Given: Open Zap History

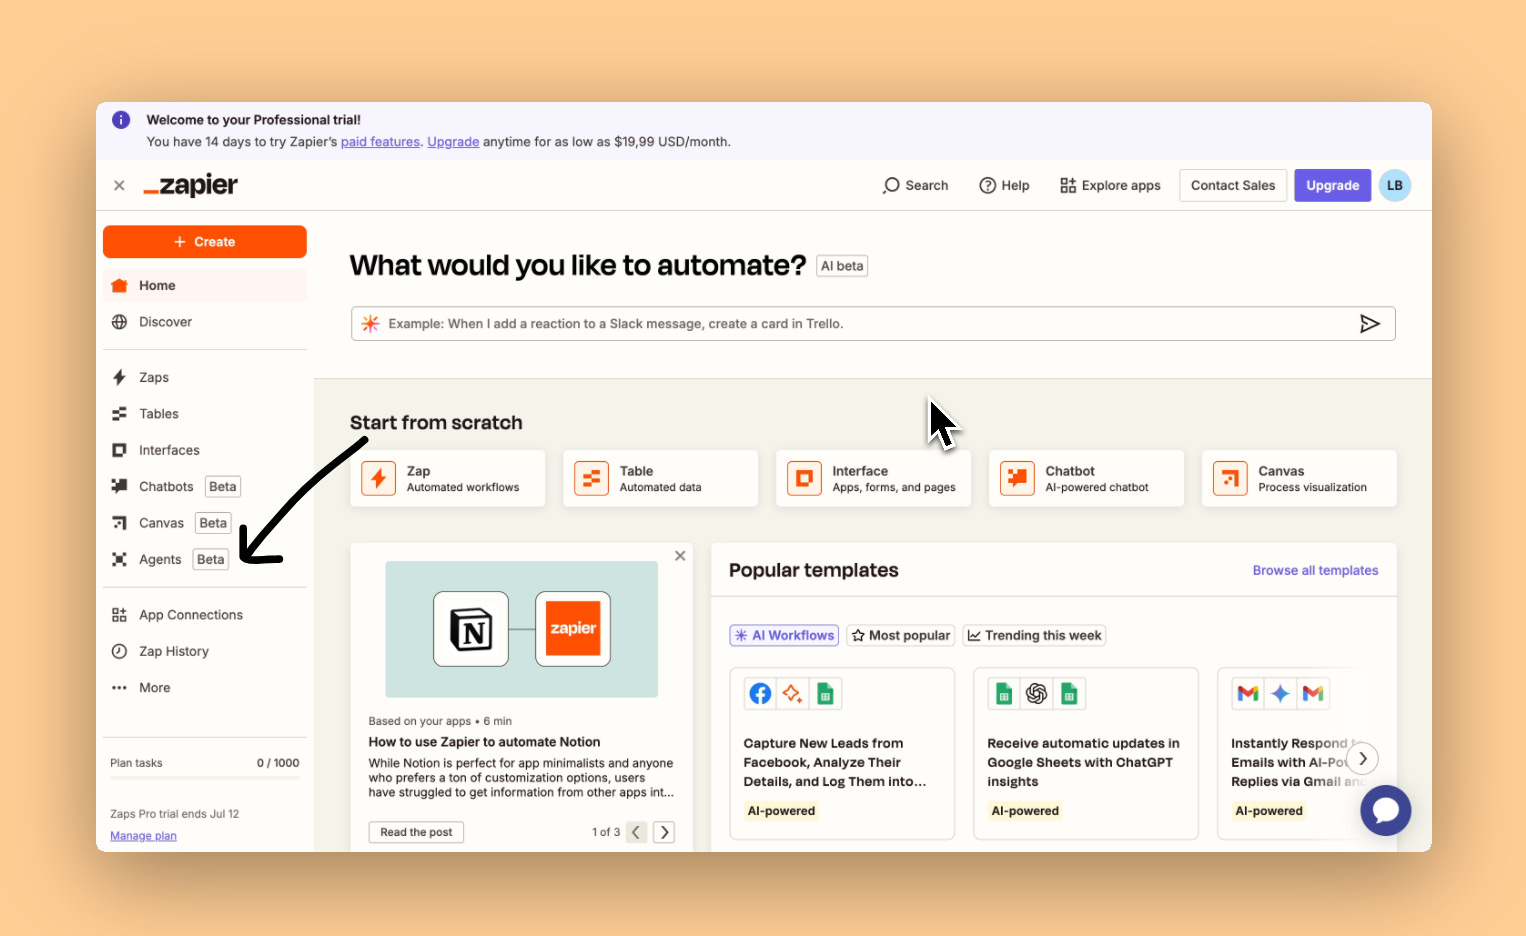Looking at the screenshot, I should click(x=205, y=651).
